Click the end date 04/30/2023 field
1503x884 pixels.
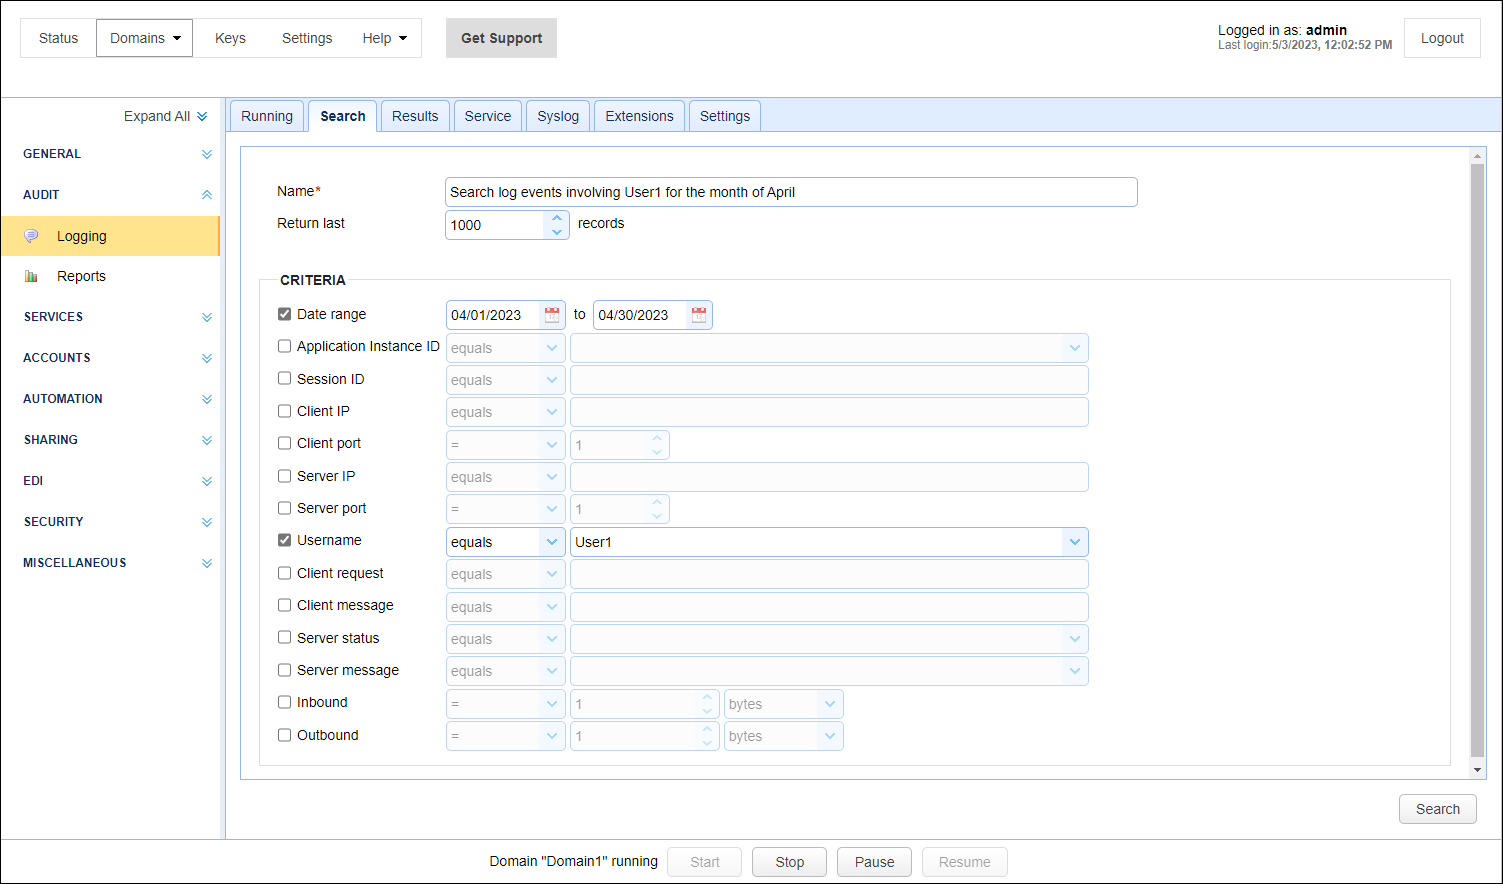pos(640,315)
